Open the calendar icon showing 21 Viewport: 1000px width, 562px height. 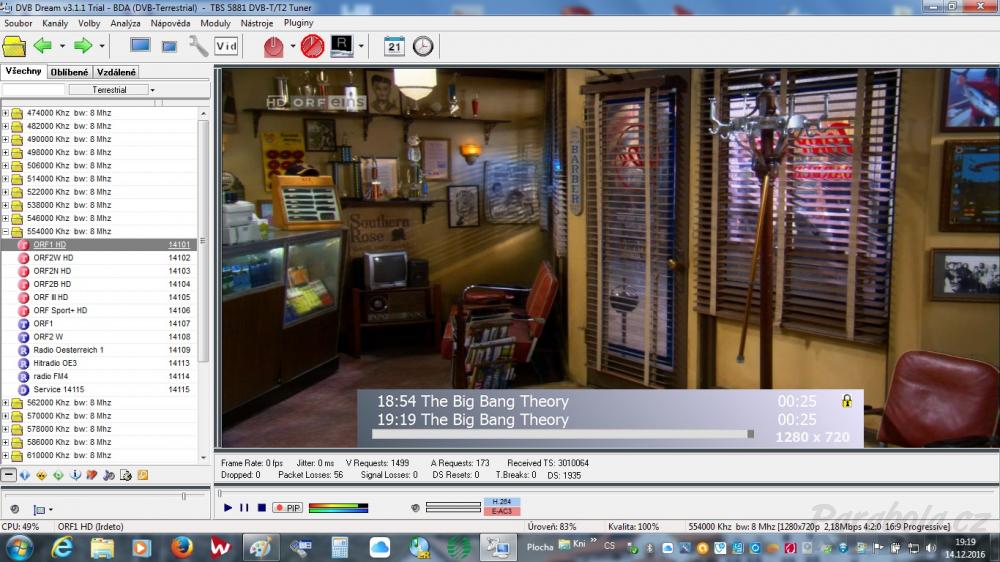[x=394, y=46]
